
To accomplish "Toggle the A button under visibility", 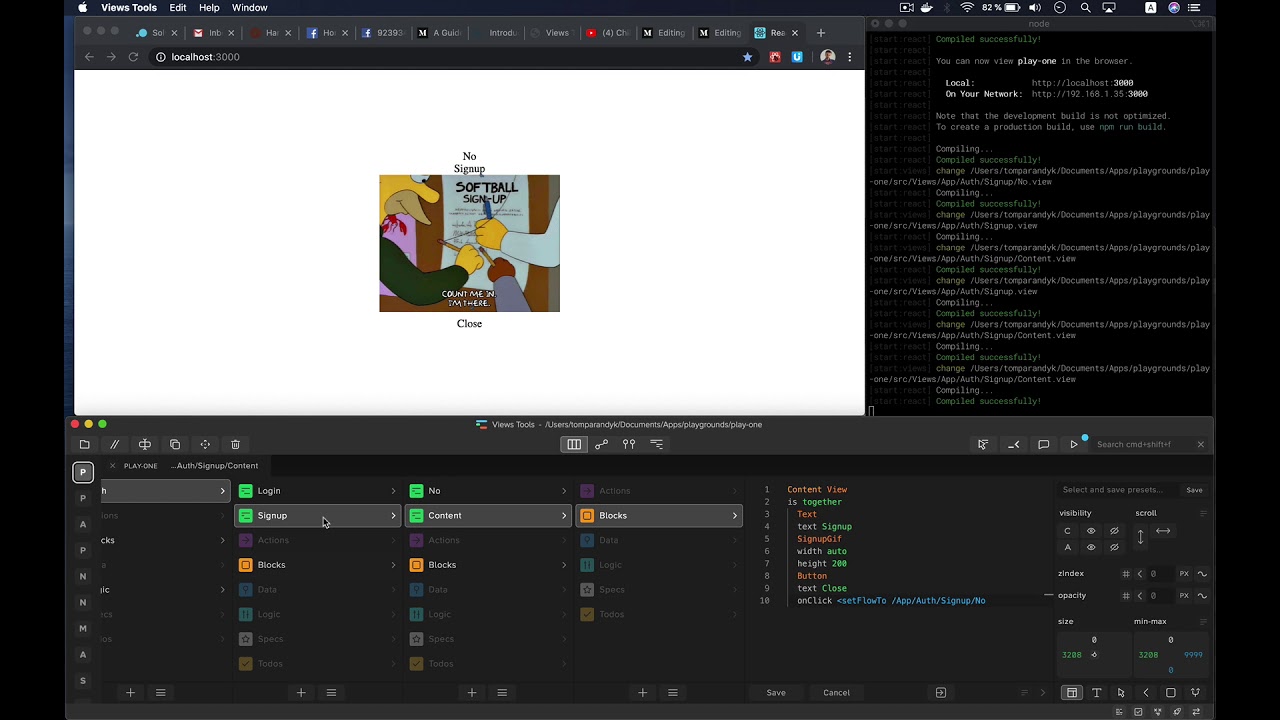I will [x=1067, y=547].
